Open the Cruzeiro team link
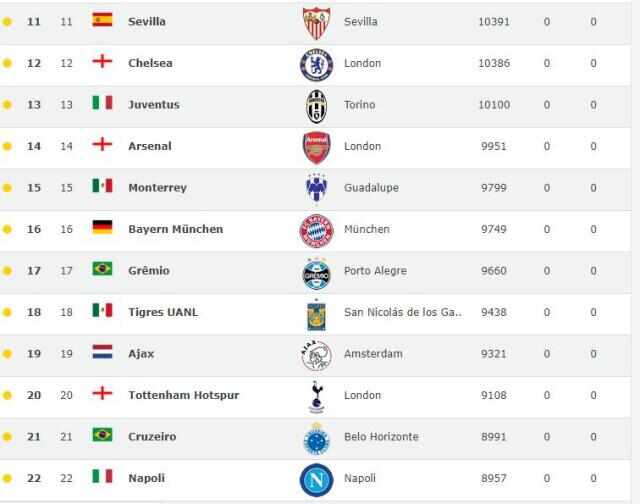Screen dimensions: 640x504 pyautogui.click(x=154, y=436)
